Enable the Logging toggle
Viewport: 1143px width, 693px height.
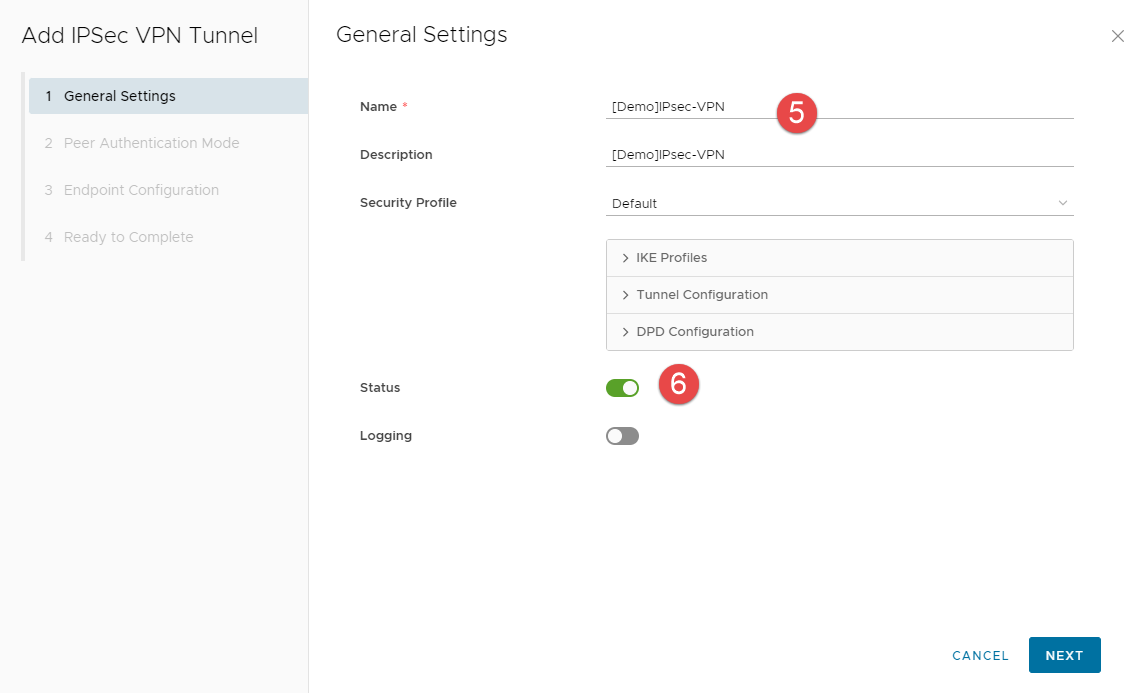coord(622,436)
